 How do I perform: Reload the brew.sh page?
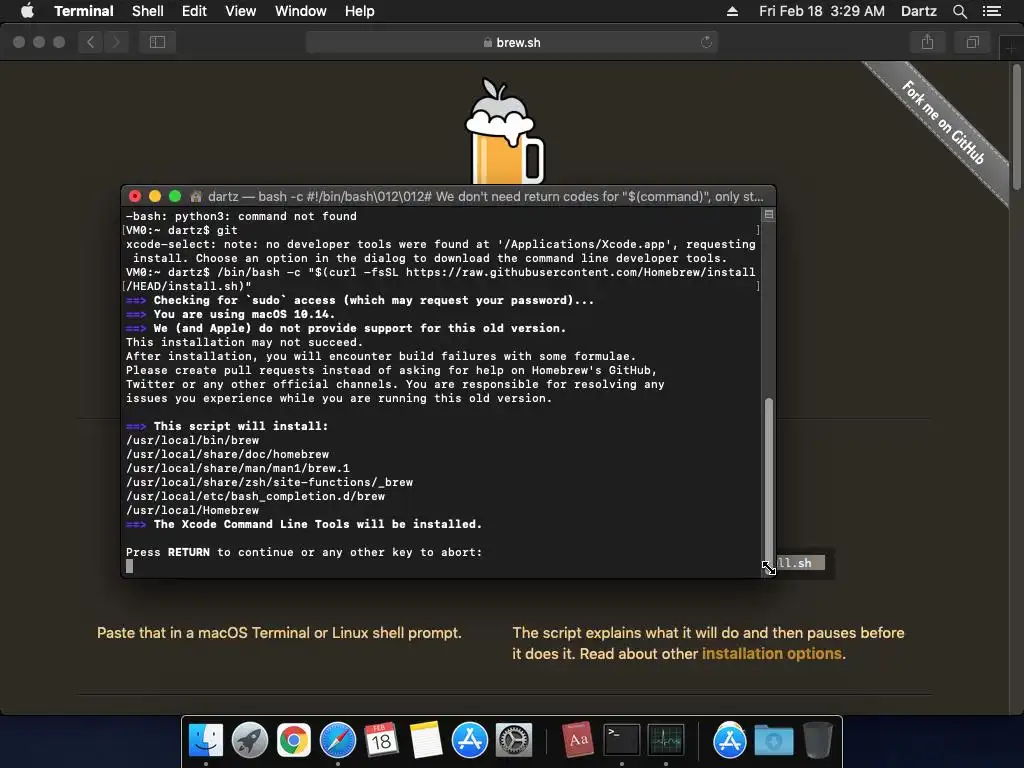(706, 42)
